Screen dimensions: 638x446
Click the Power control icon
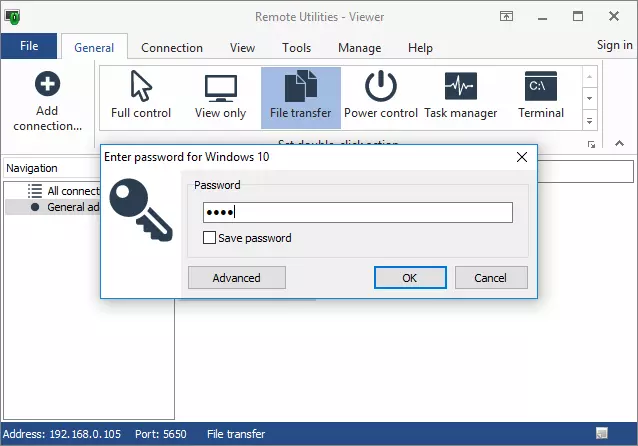tap(381, 87)
